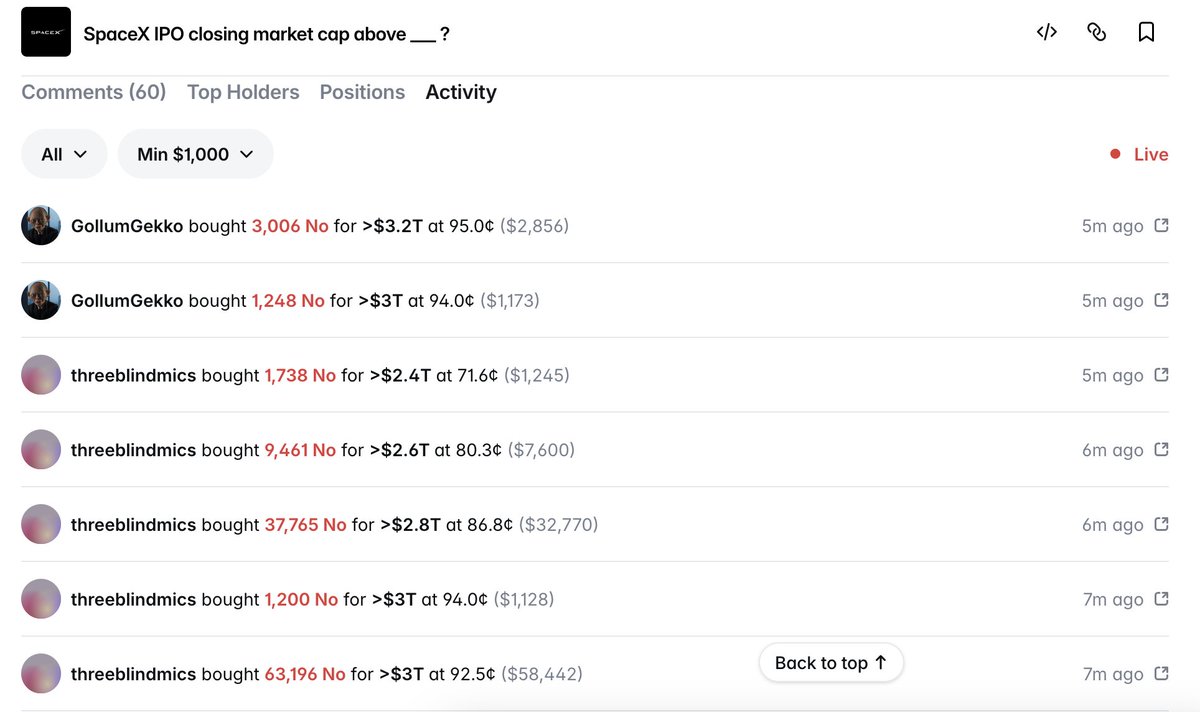Switch to Top Holders tab
The height and width of the screenshot is (712, 1200).
(x=243, y=92)
